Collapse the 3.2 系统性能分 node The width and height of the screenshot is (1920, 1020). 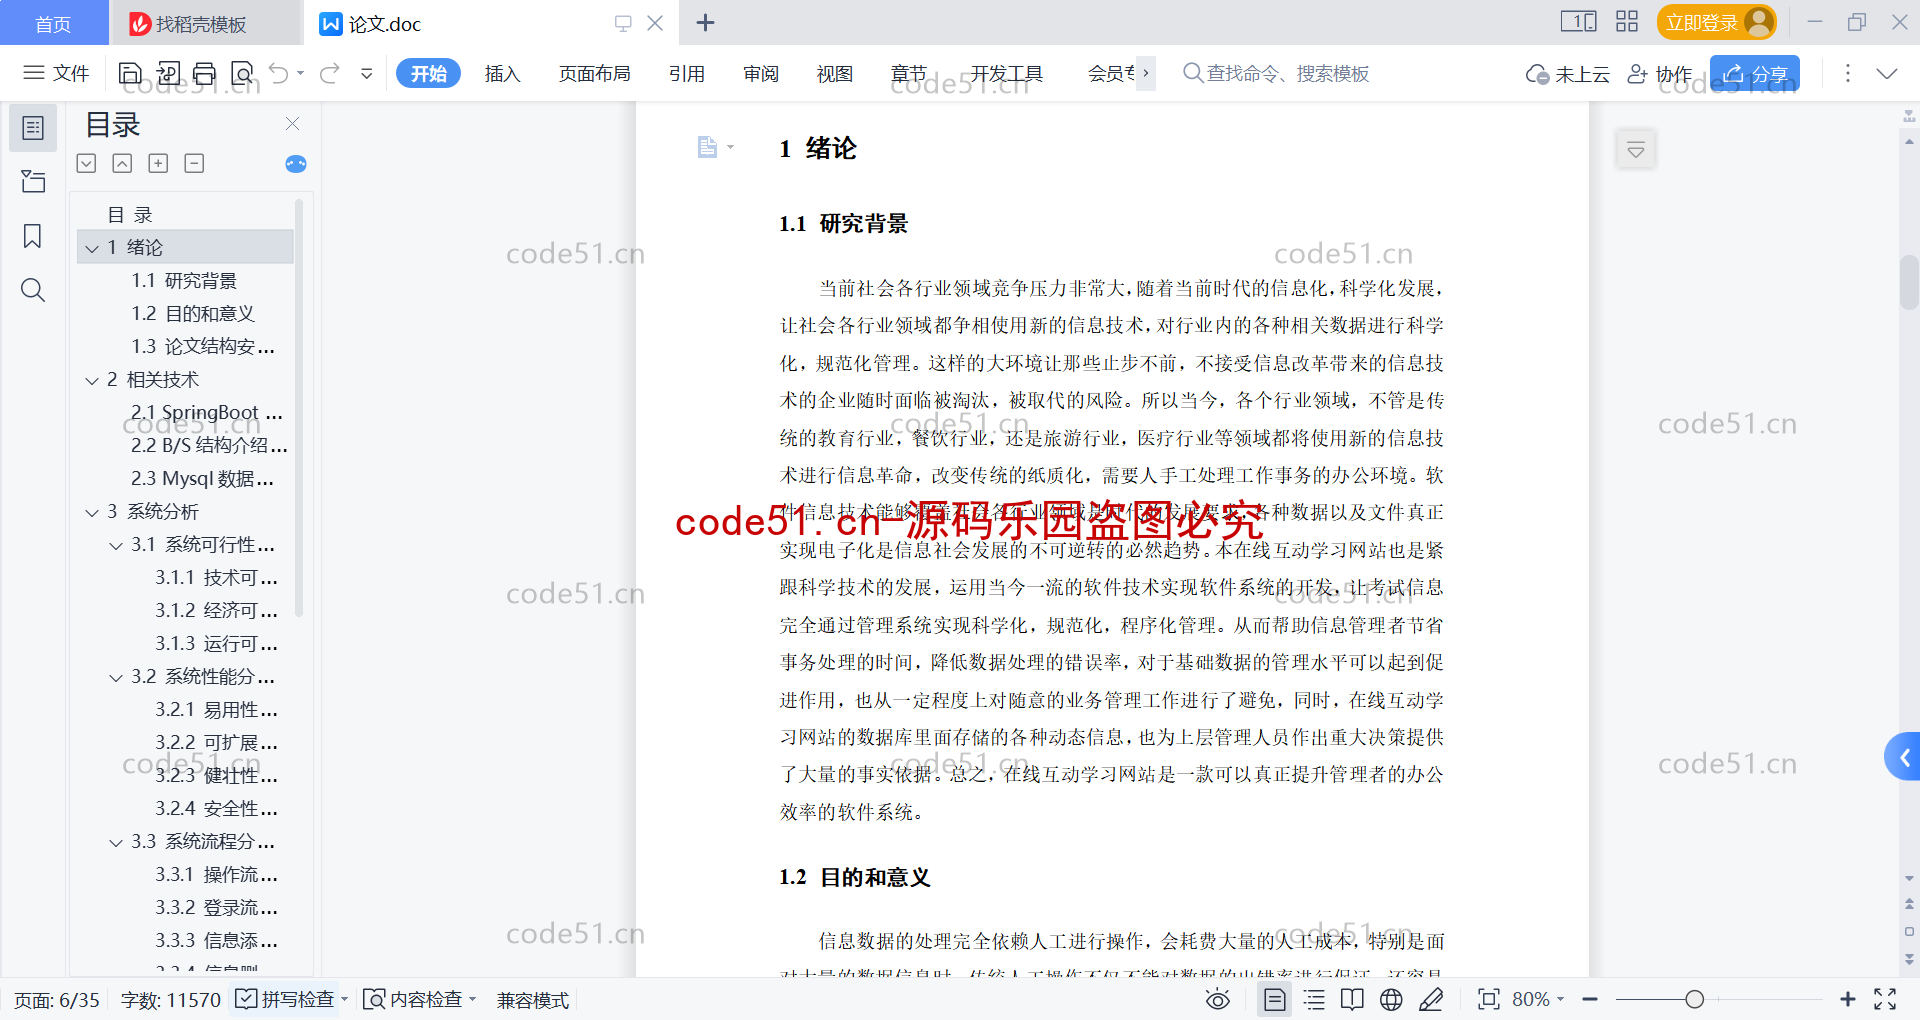click(x=116, y=677)
